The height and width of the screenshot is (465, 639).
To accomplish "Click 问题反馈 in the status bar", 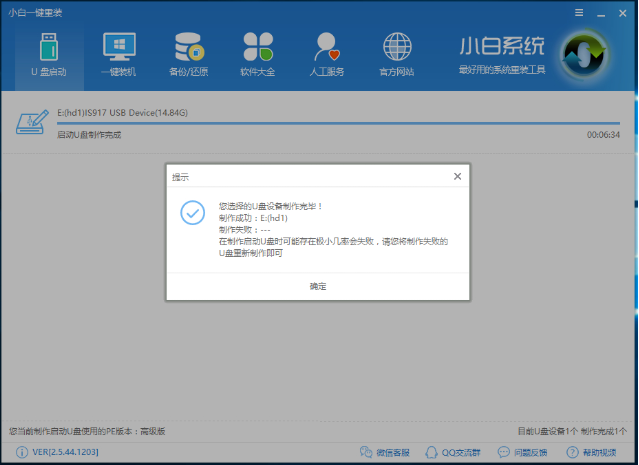I will tap(521, 453).
